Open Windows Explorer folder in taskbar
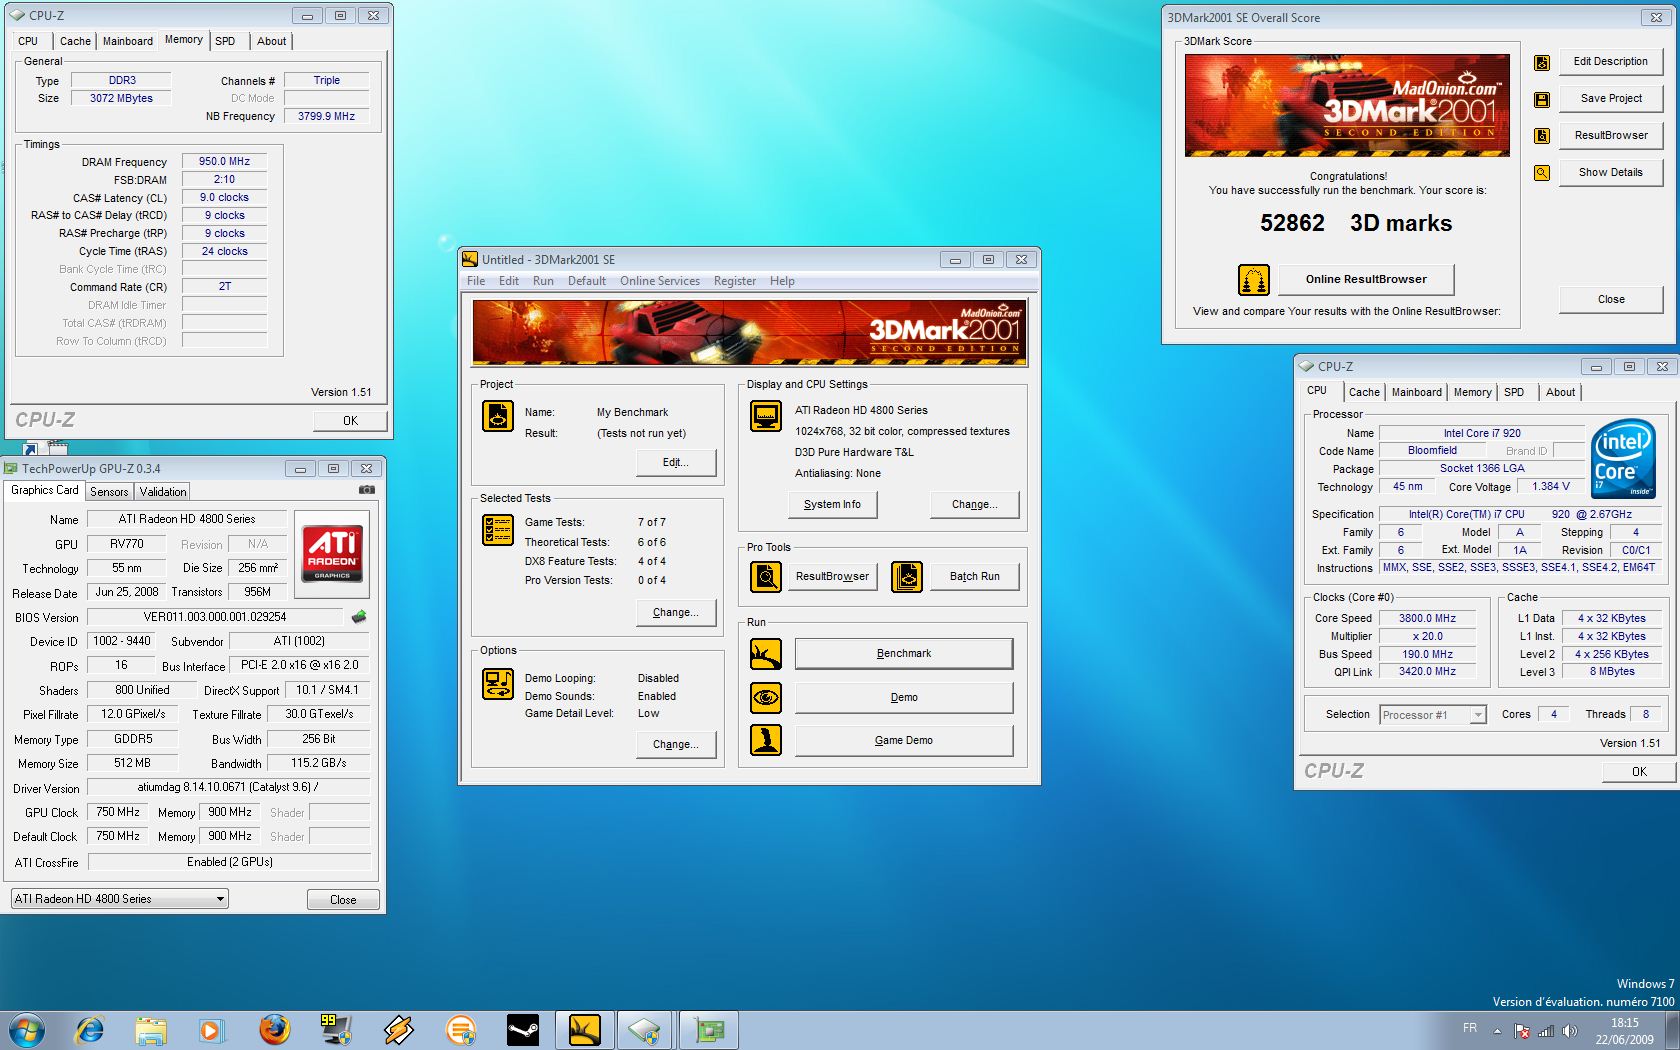Screen dimensions: 1680x1050 151,1029
